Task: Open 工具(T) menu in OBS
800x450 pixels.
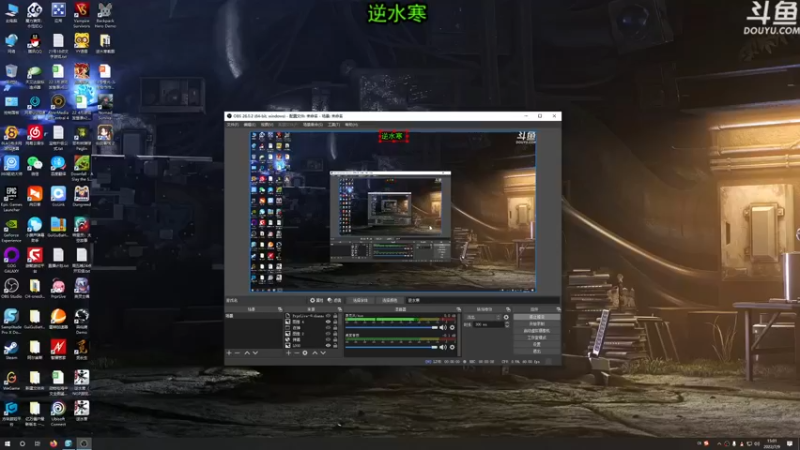Action: (x=334, y=124)
